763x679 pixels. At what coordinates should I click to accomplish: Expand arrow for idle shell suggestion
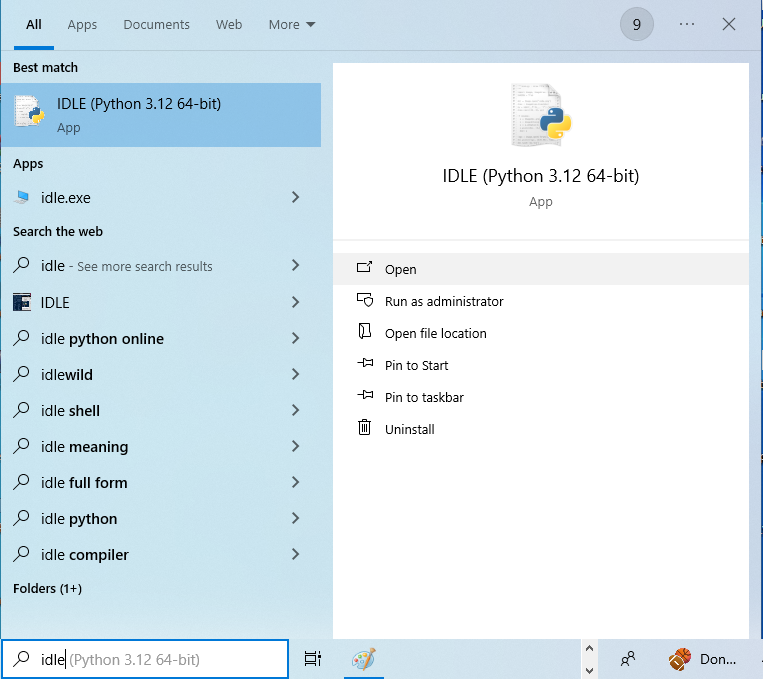point(295,410)
